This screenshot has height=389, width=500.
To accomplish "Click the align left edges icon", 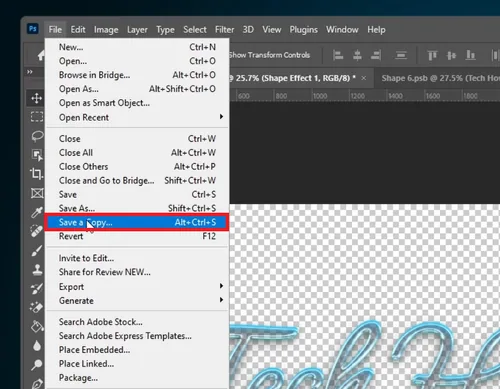I will coord(338,55).
